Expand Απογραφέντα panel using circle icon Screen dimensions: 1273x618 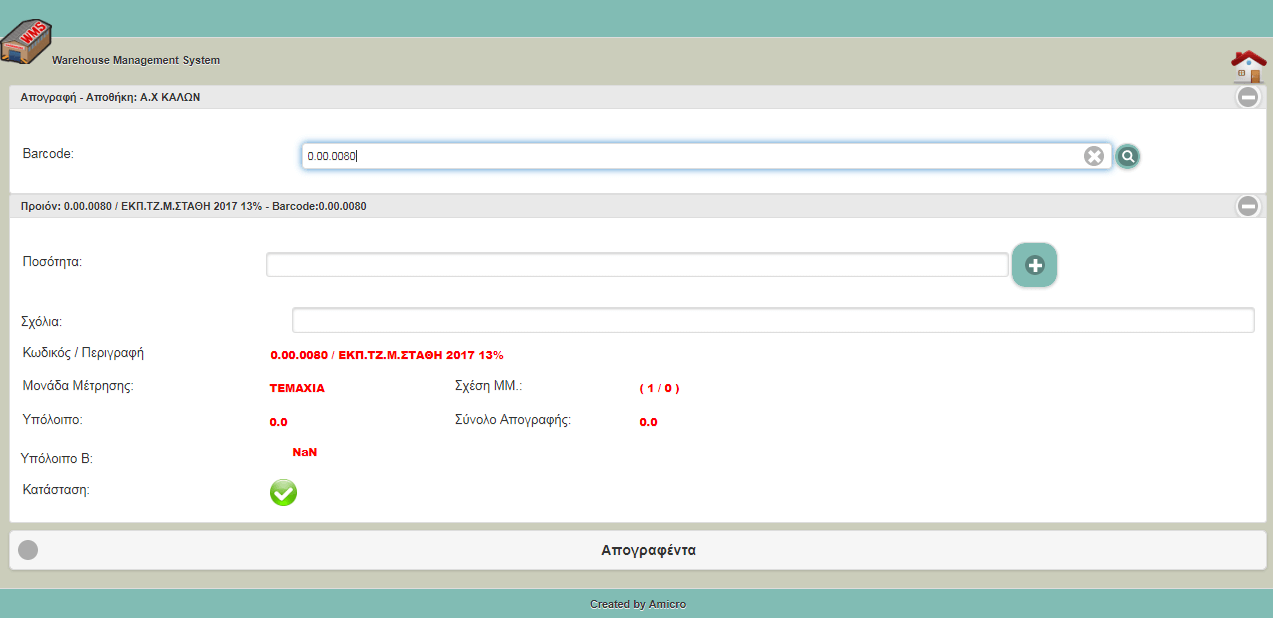(x=28, y=550)
